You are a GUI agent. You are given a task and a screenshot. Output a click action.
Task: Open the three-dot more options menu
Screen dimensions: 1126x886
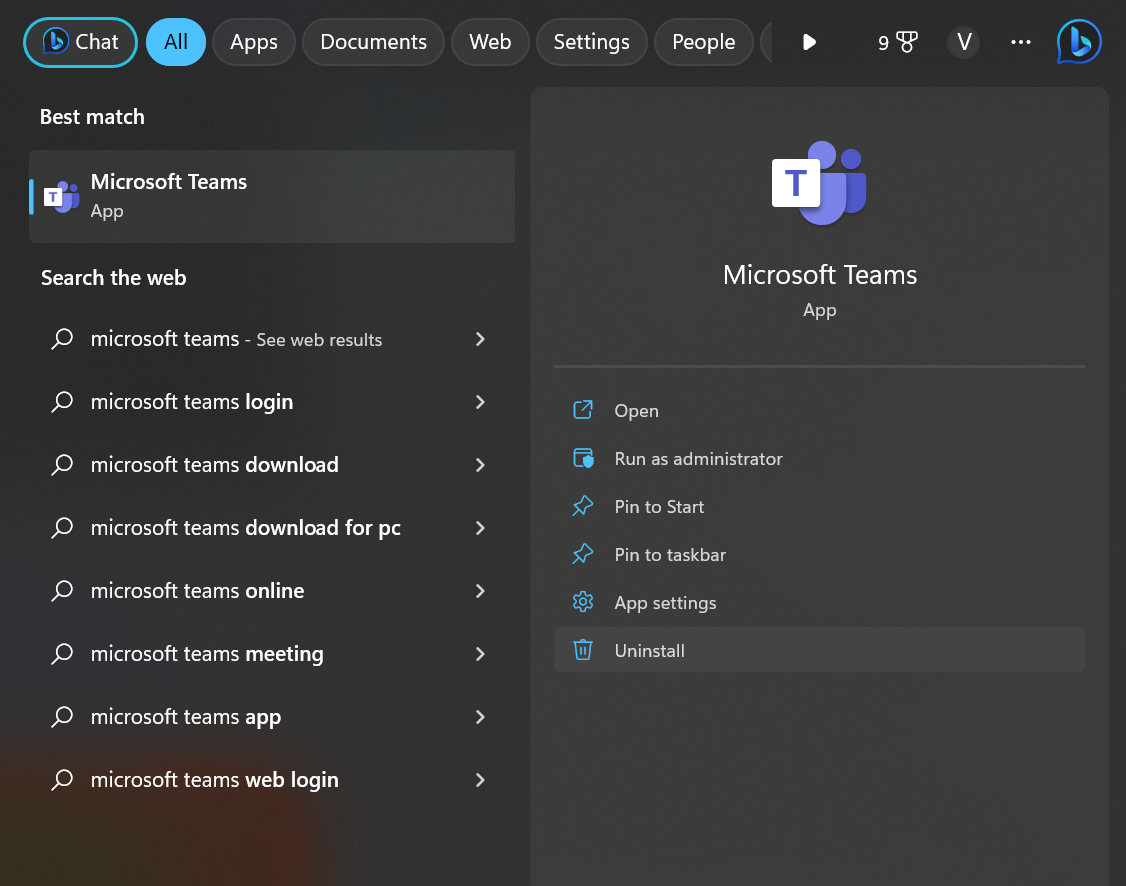click(1020, 42)
